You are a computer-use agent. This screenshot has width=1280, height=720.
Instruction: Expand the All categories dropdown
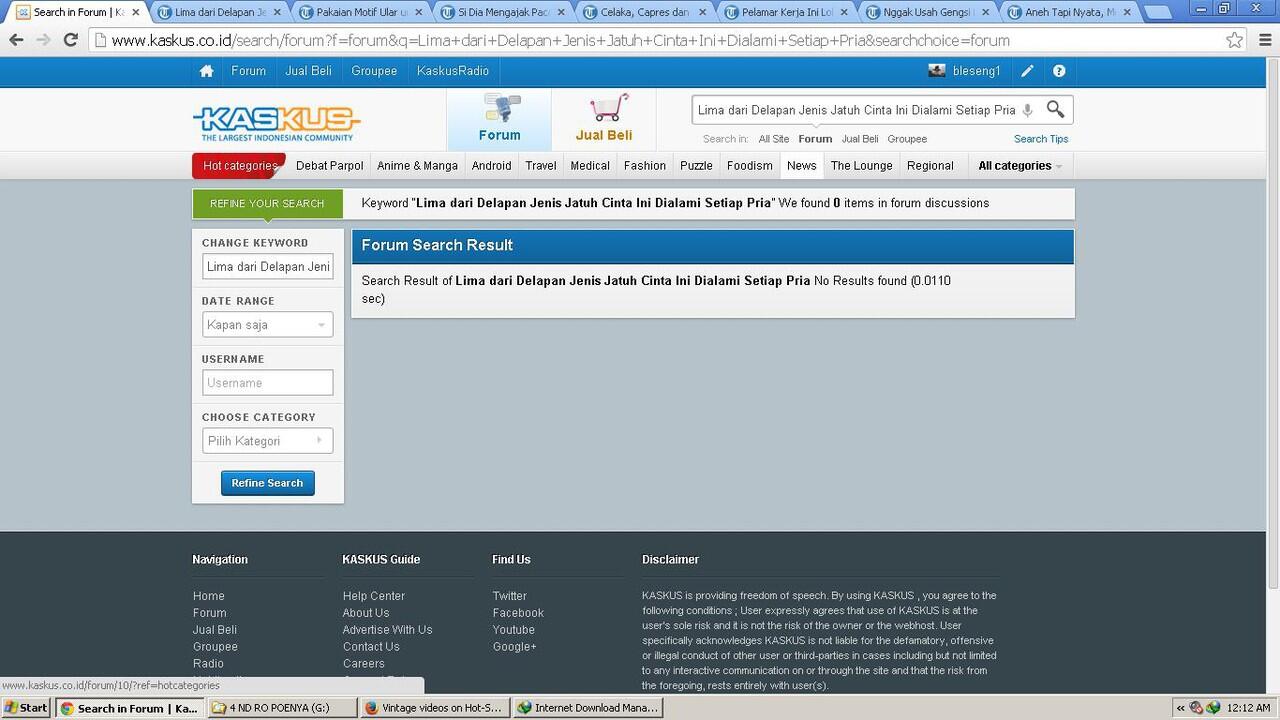point(1020,166)
